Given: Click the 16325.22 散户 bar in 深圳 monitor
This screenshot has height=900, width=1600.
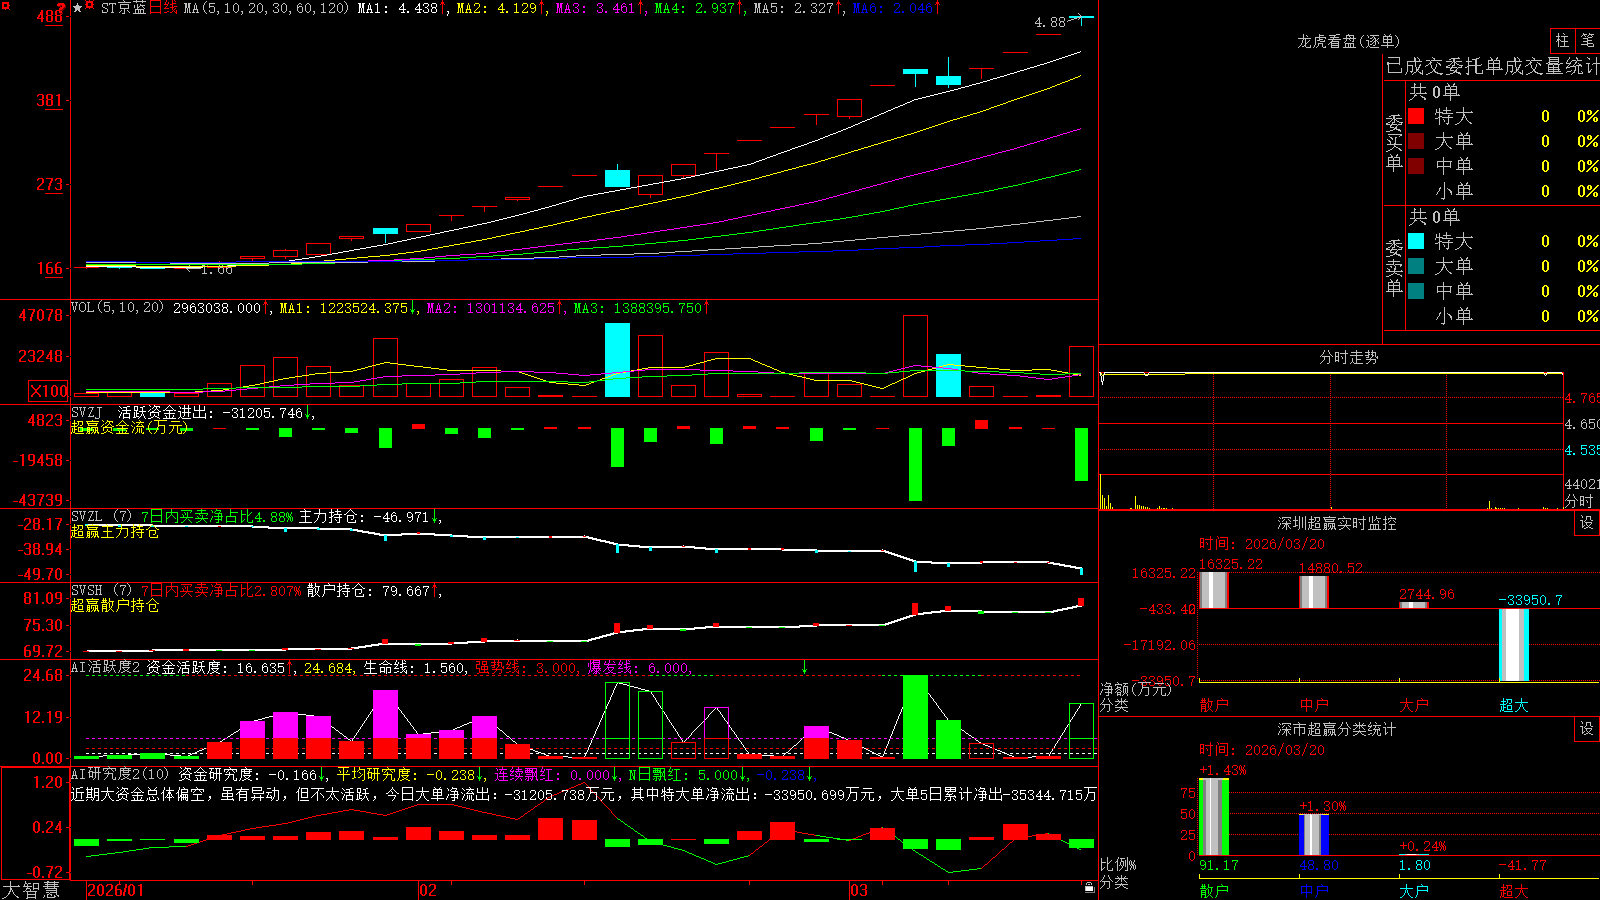Looking at the screenshot, I should tap(1214, 589).
